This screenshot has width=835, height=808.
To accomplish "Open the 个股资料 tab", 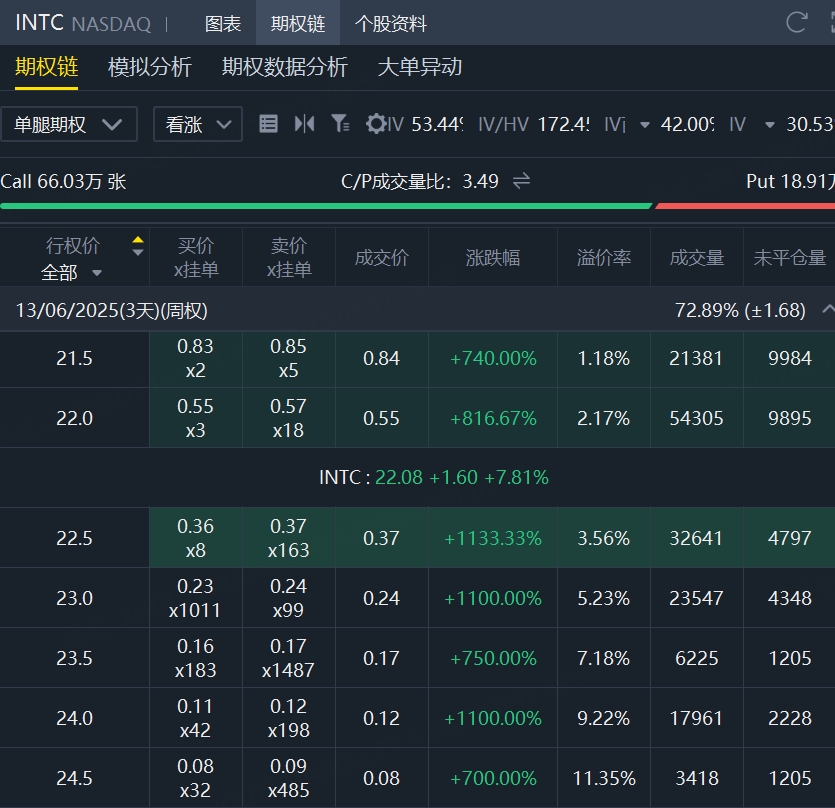I will point(391,23).
